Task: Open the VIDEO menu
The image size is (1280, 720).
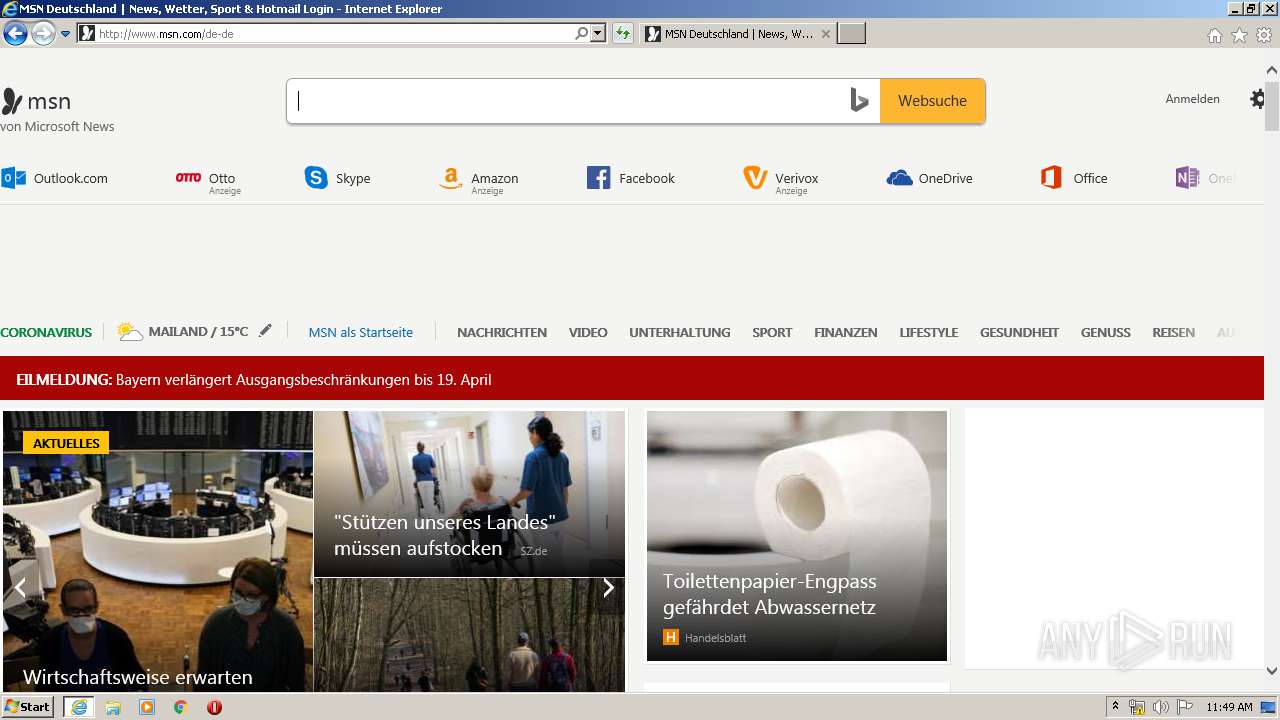Action: click(588, 332)
